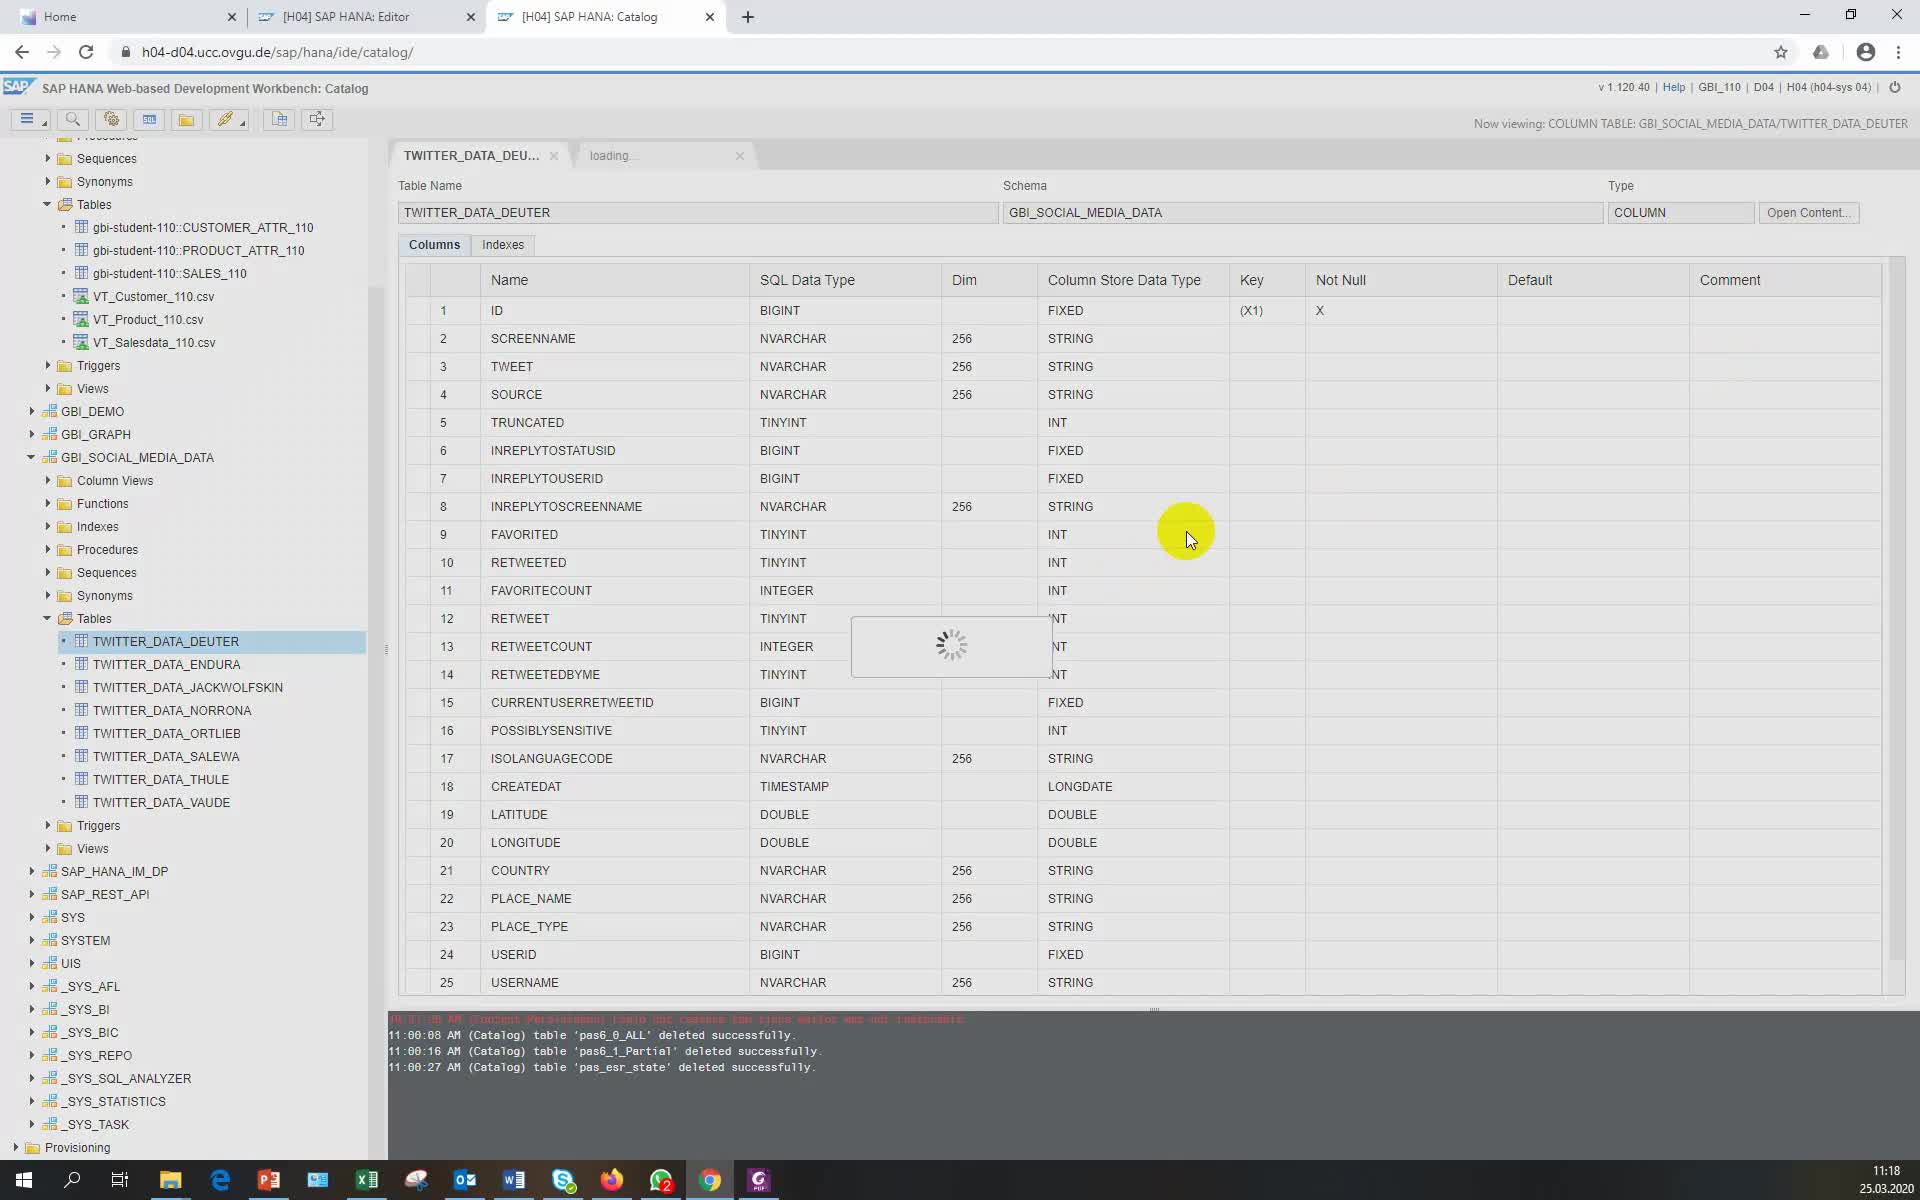Select the Columns tab
This screenshot has width=1920, height=1200.
click(x=434, y=245)
